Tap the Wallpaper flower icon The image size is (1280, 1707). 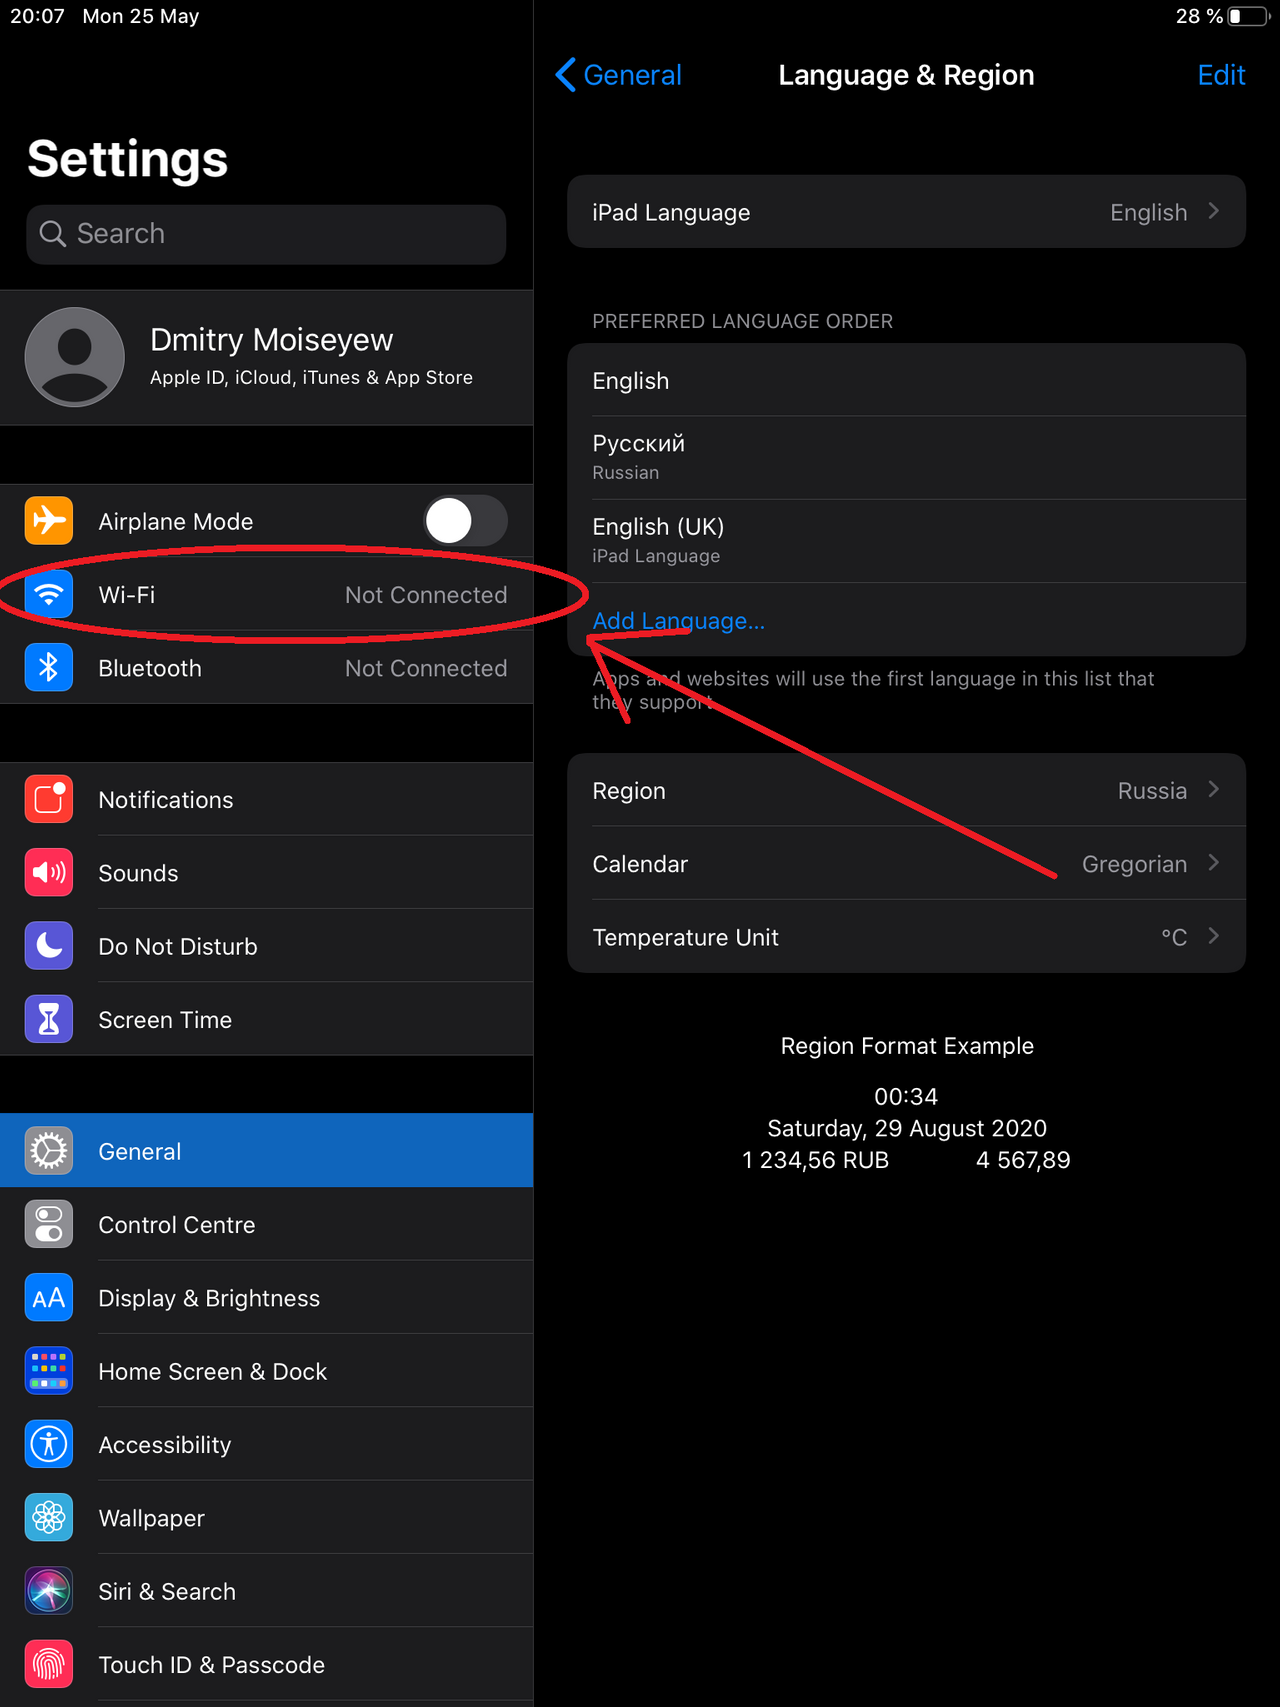(x=49, y=1518)
